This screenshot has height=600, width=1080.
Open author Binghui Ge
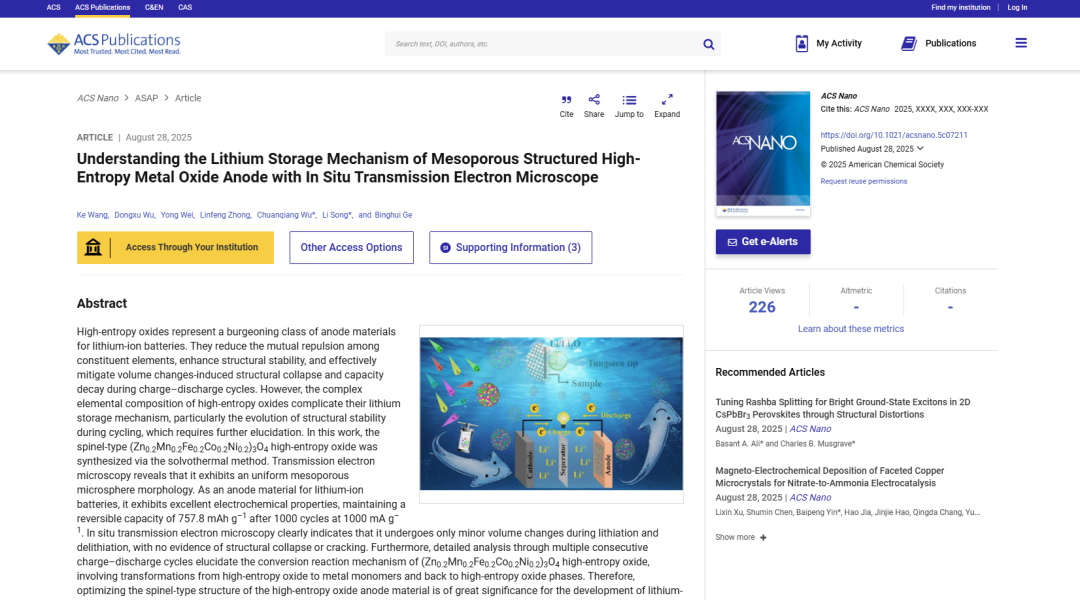point(393,215)
